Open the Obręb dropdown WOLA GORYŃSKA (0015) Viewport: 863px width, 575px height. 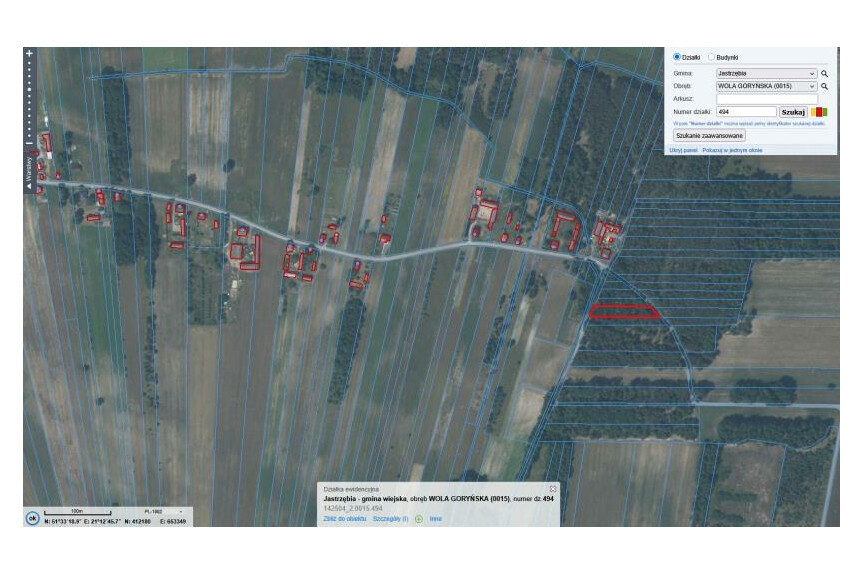pos(766,87)
